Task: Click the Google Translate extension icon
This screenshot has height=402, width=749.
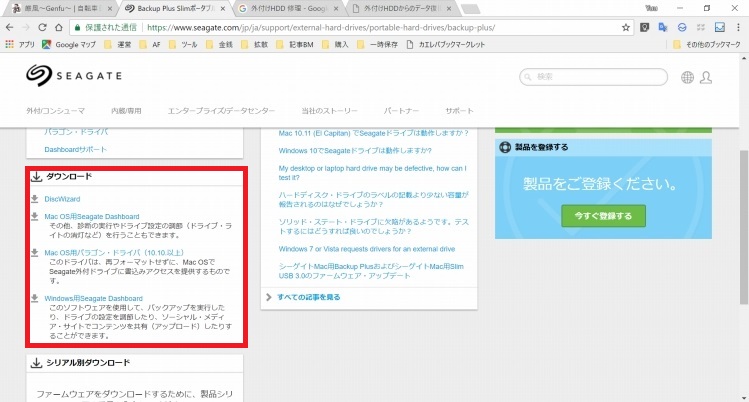Action: tap(663, 27)
